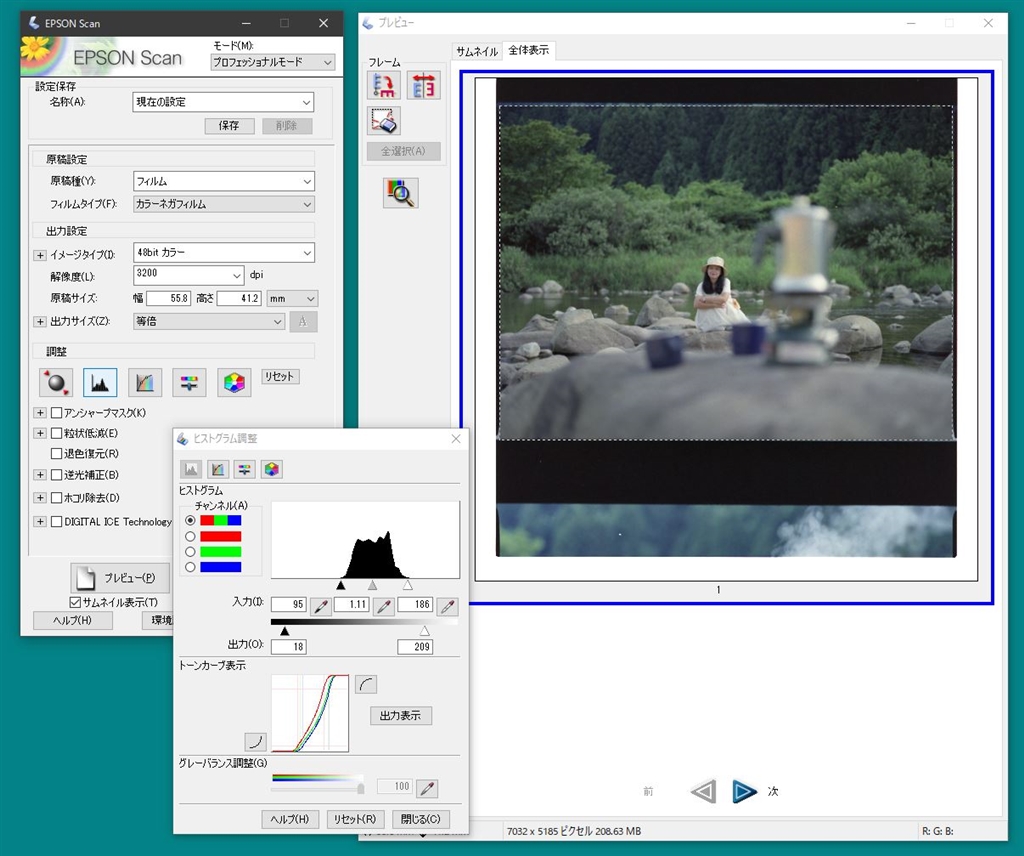
Task: Select the red channel radio button
Action: point(190,536)
